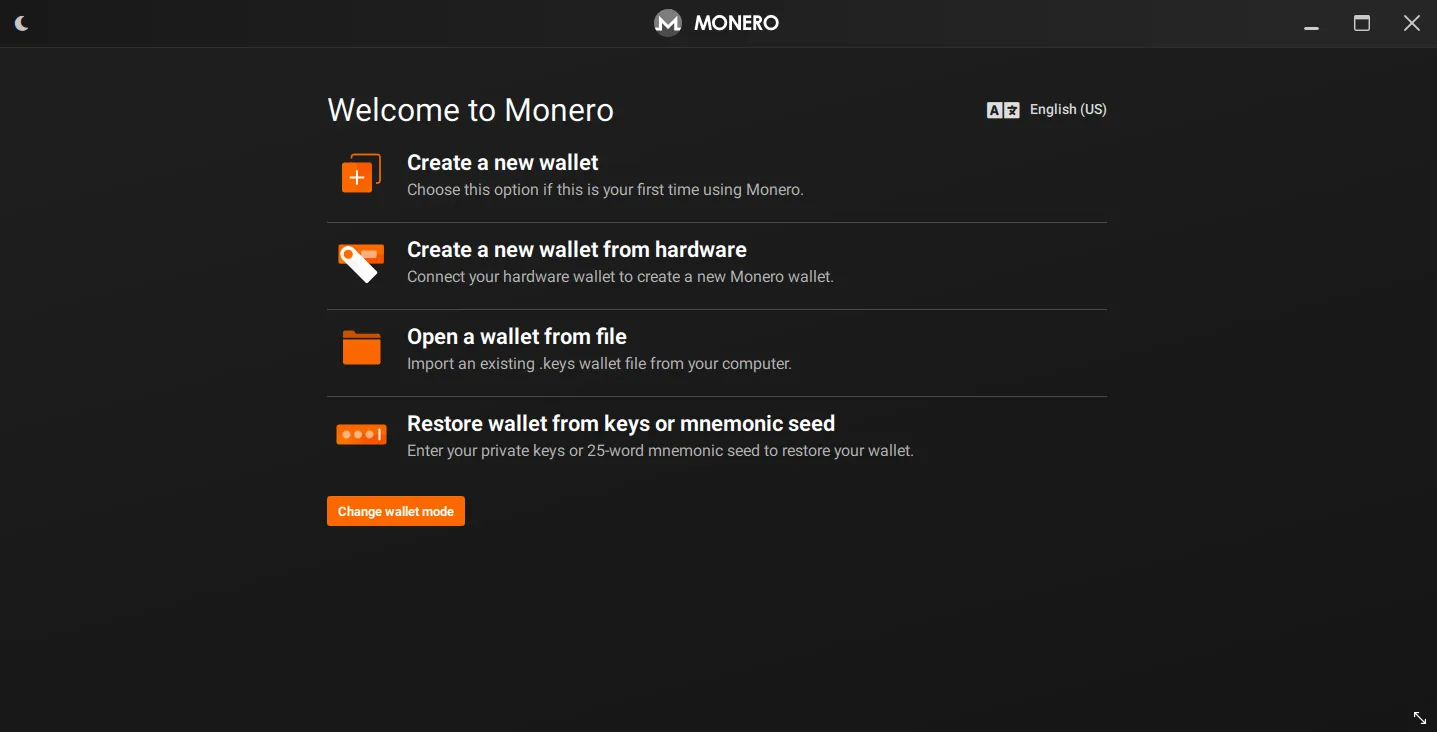The width and height of the screenshot is (1437, 732).
Task: Click the orange plus new wallet icon
Action: tap(361, 174)
